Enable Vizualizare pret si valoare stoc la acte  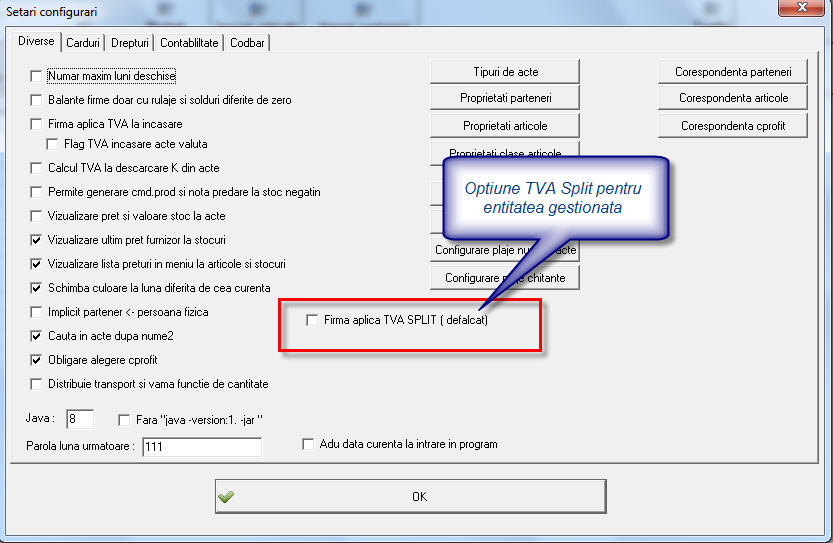coord(36,216)
